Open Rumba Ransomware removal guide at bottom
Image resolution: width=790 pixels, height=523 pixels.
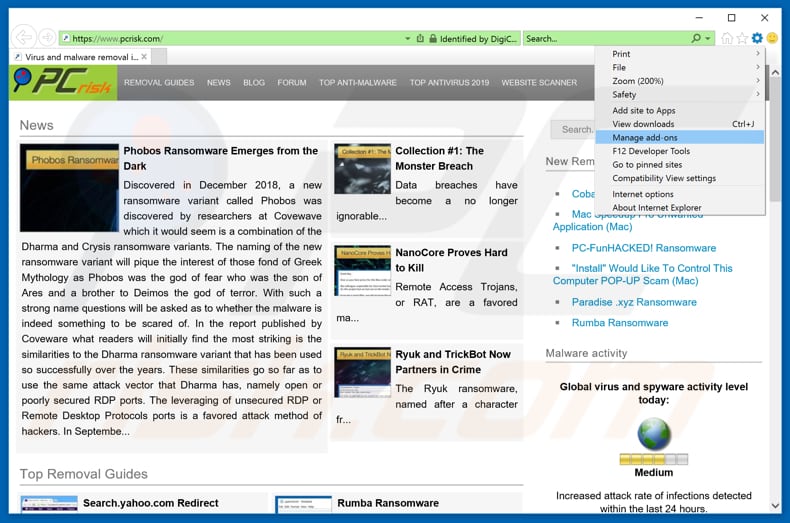click(x=388, y=503)
